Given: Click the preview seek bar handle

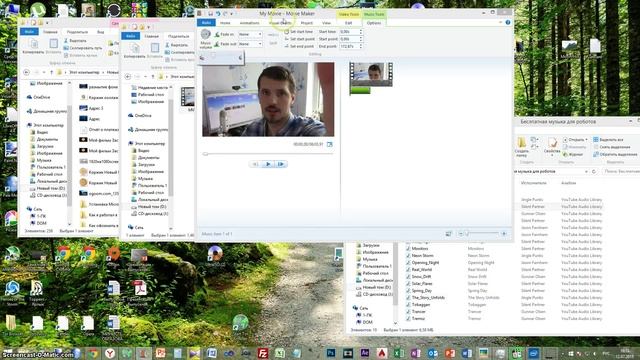Looking at the screenshot, I should (x=205, y=154).
